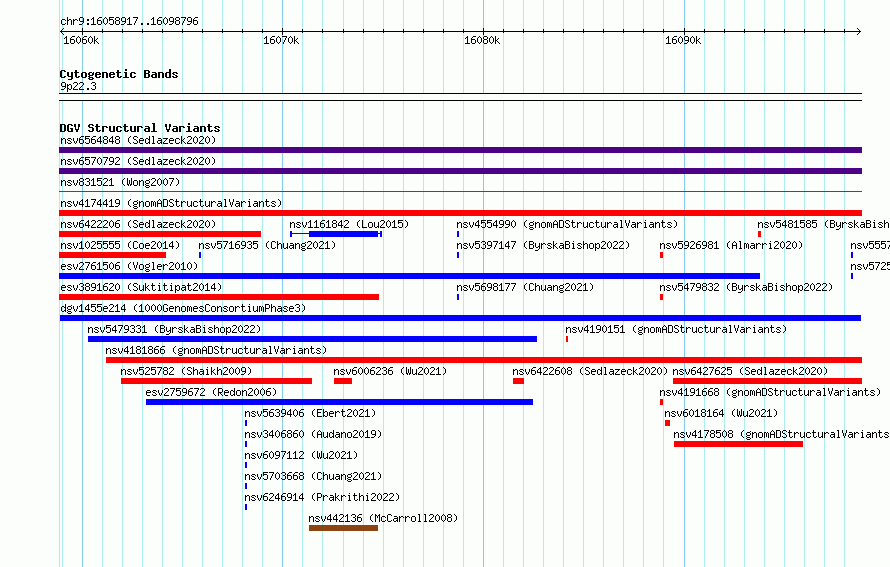Select the red bar below nsv6422206
Viewport: 890px width, 567px height.
(160, 234)
